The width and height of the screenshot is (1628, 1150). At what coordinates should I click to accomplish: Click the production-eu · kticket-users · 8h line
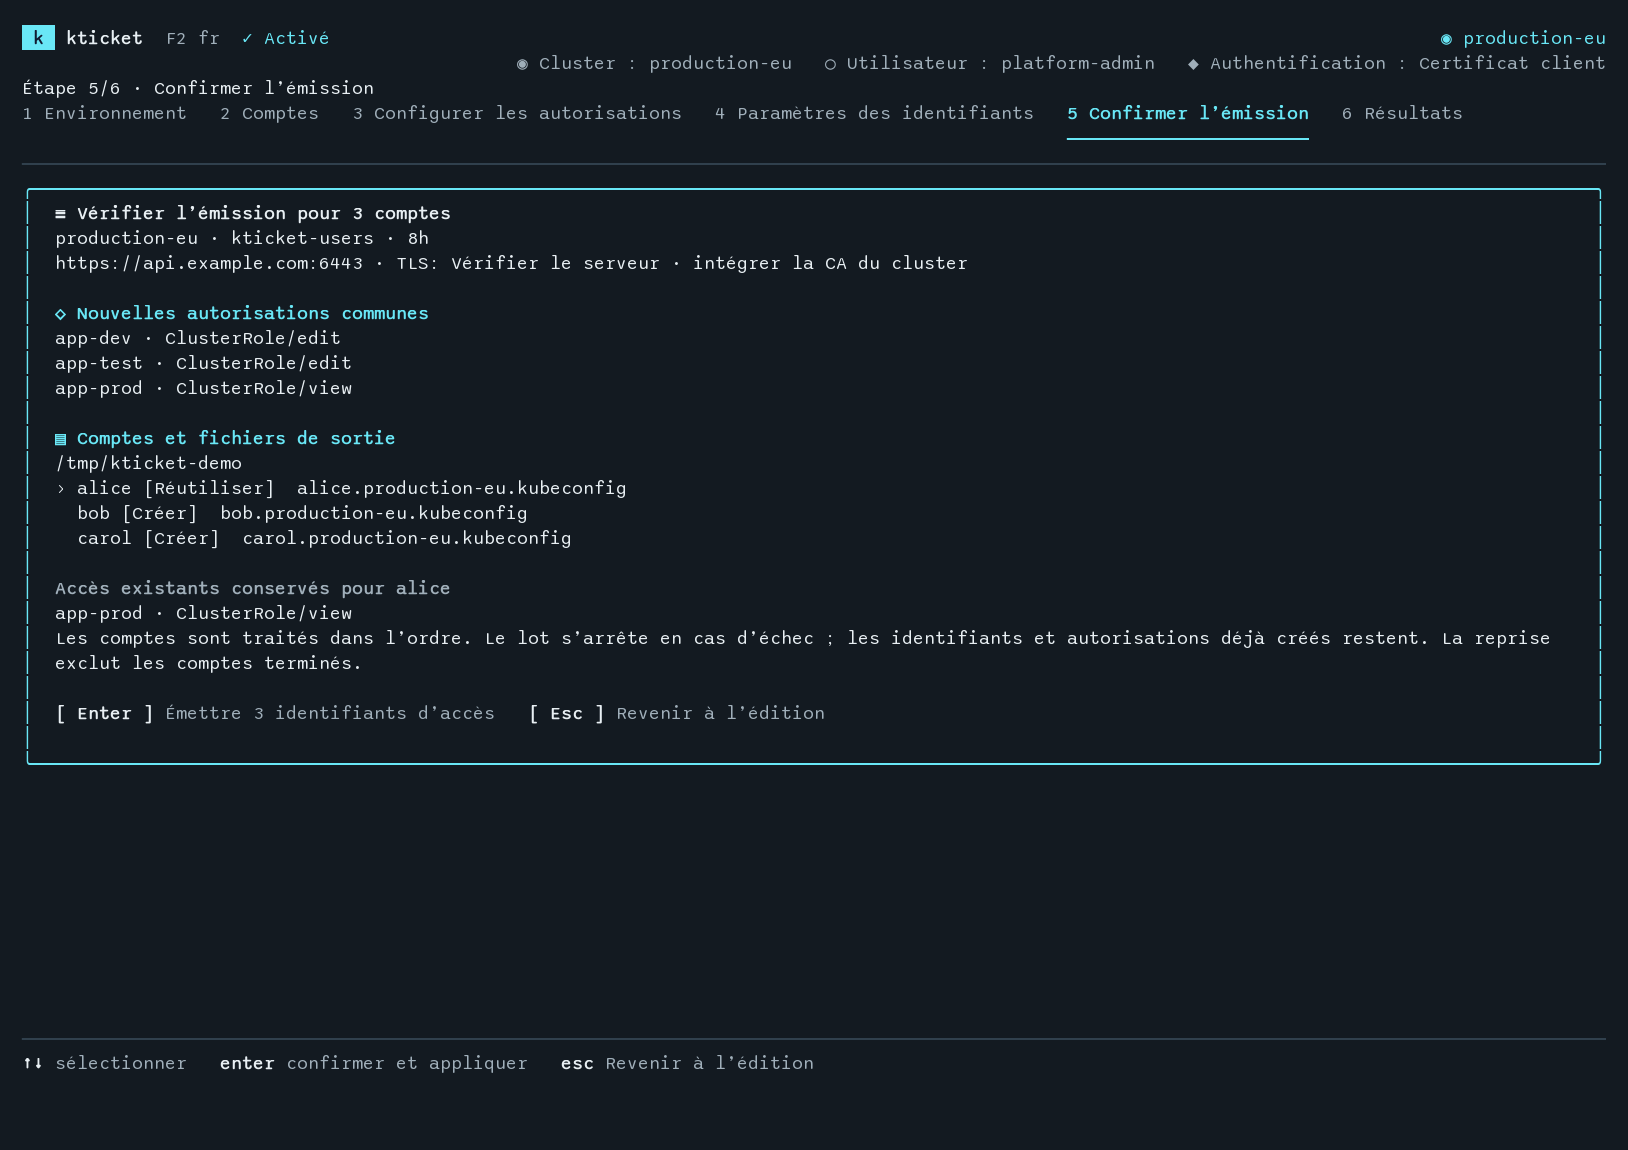click(242, 239)
